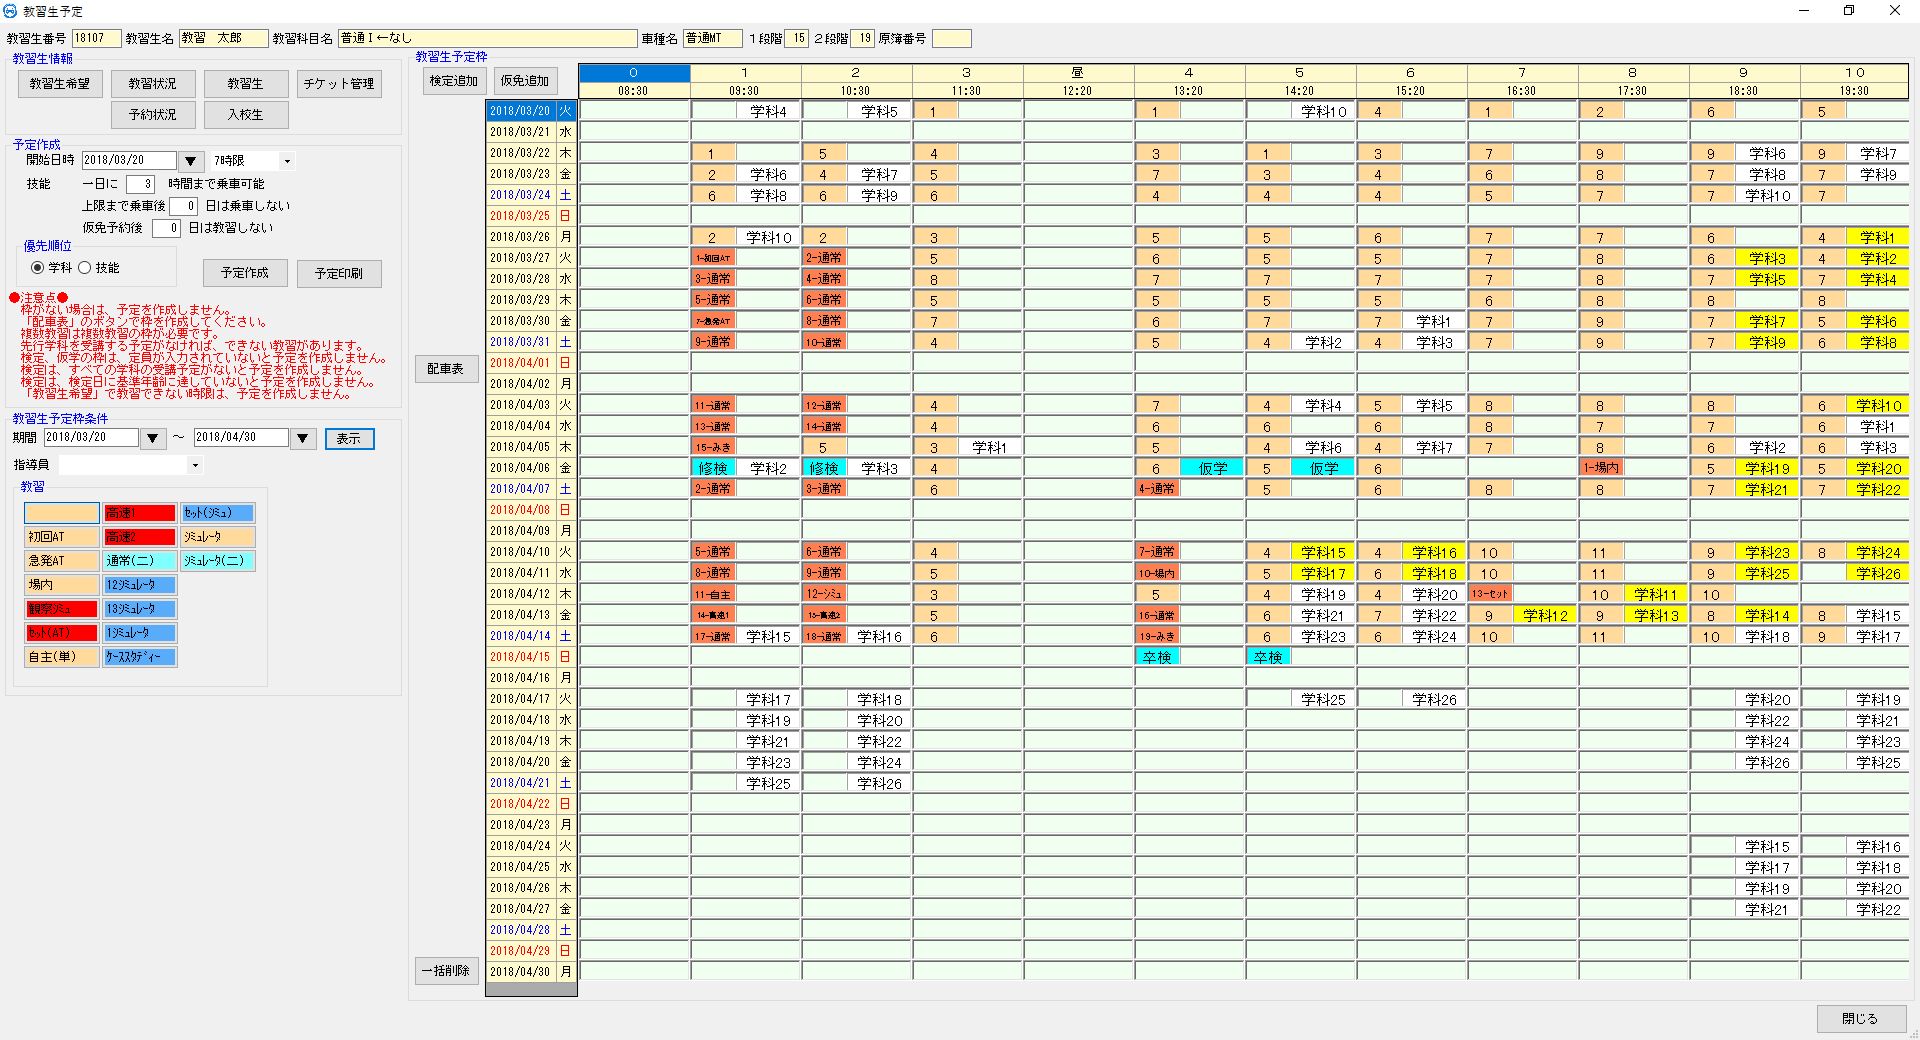Click the 仮免追加 button
Viewport: 1920px width, 1040px height.
pyautogui.click(x=525, y=81)
